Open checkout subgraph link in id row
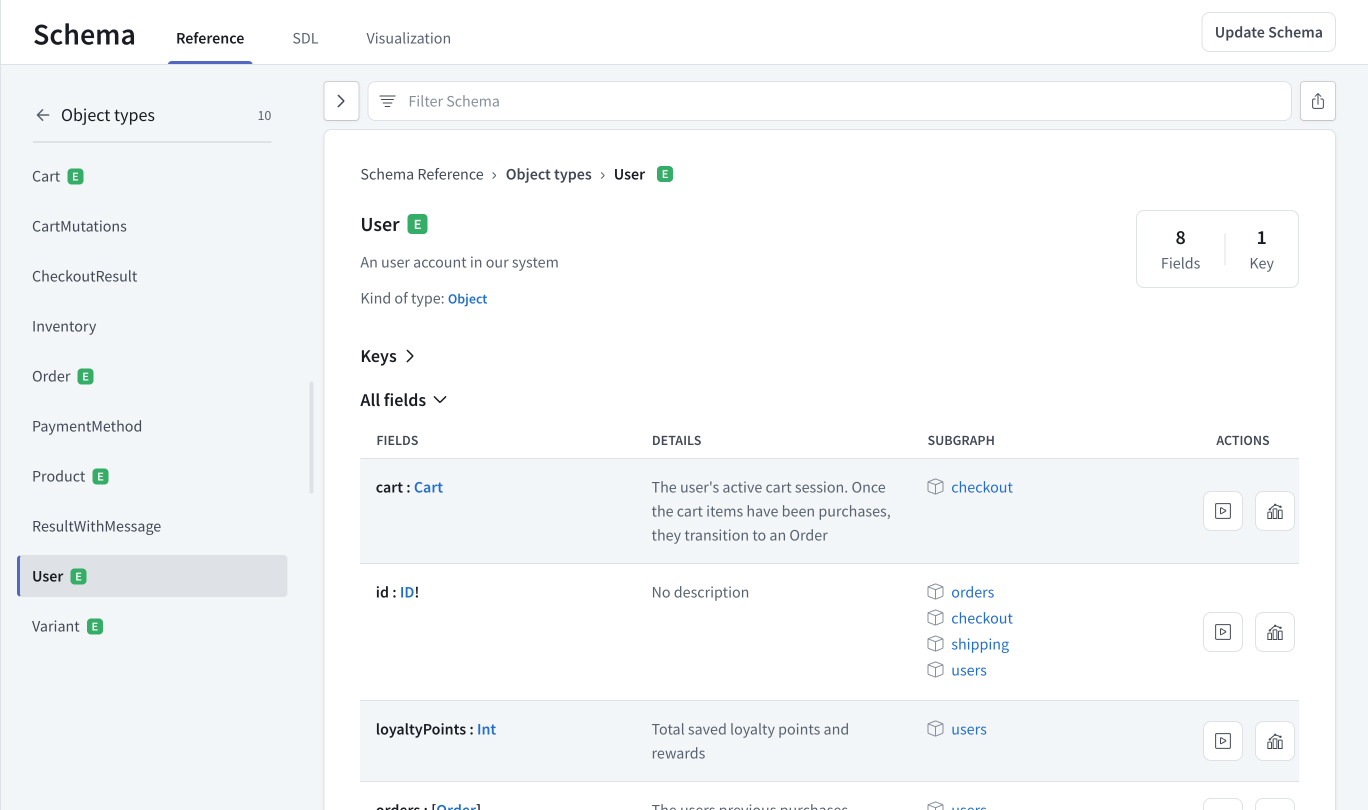 (x=982, y=618)
